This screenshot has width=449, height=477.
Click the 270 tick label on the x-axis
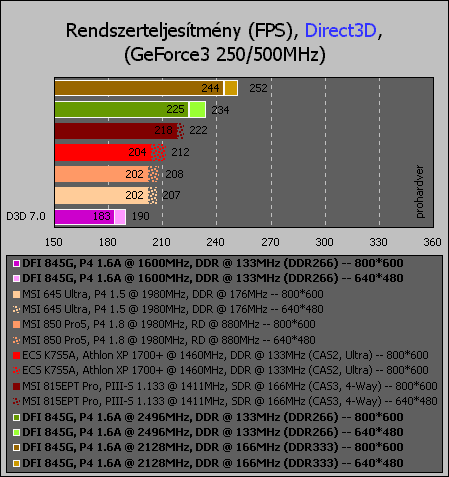click(x=270, y=242)
